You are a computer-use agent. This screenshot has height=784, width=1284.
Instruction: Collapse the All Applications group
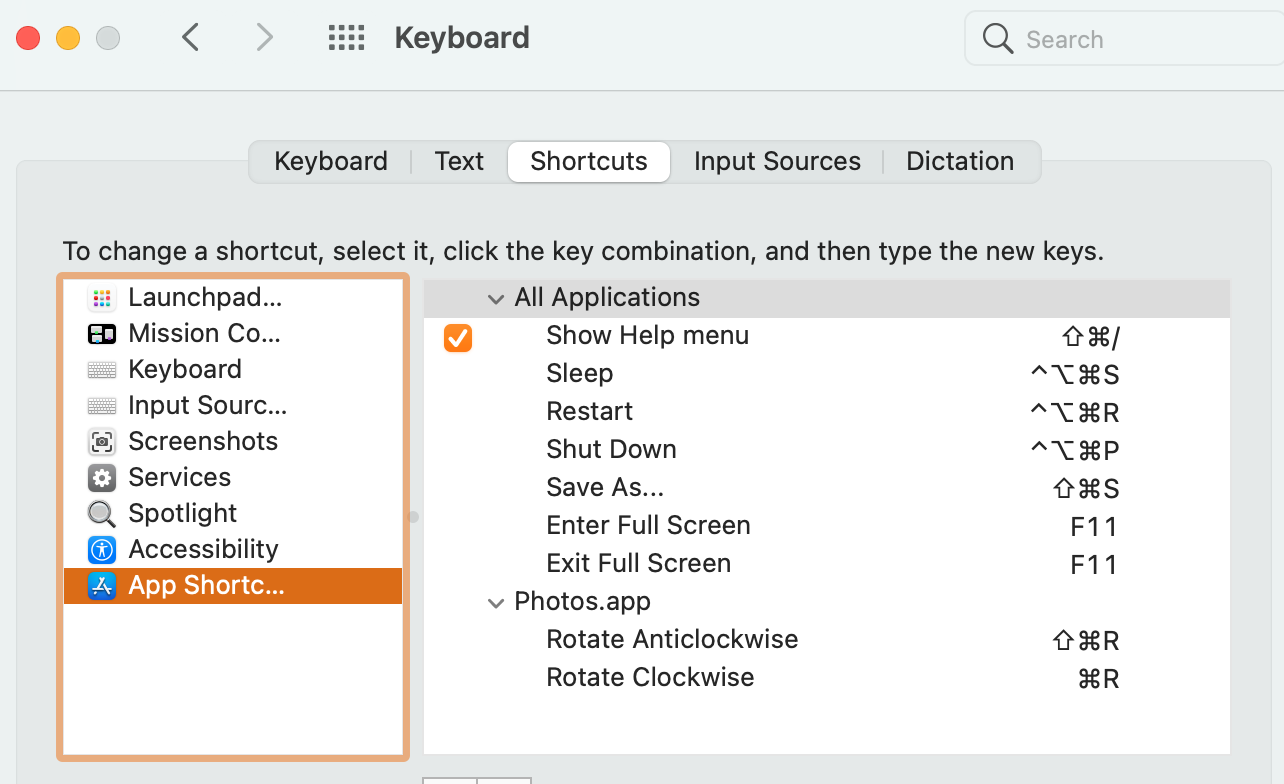pyautogui.click(x=495, y=298)
